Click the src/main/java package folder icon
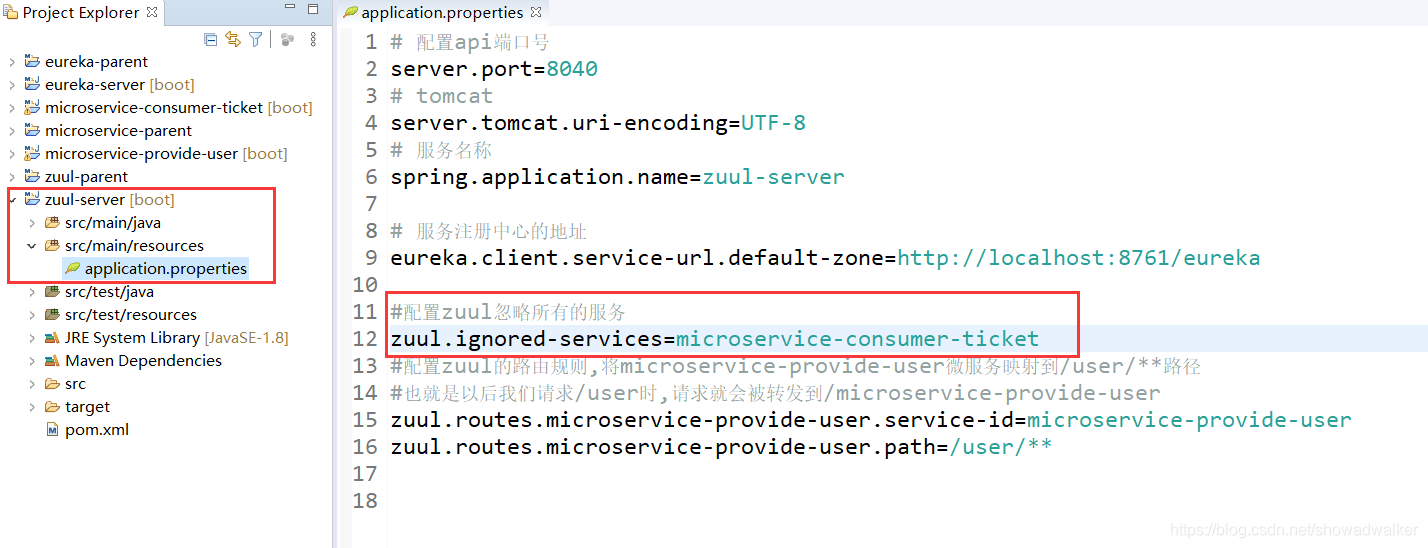 point(52,222)
